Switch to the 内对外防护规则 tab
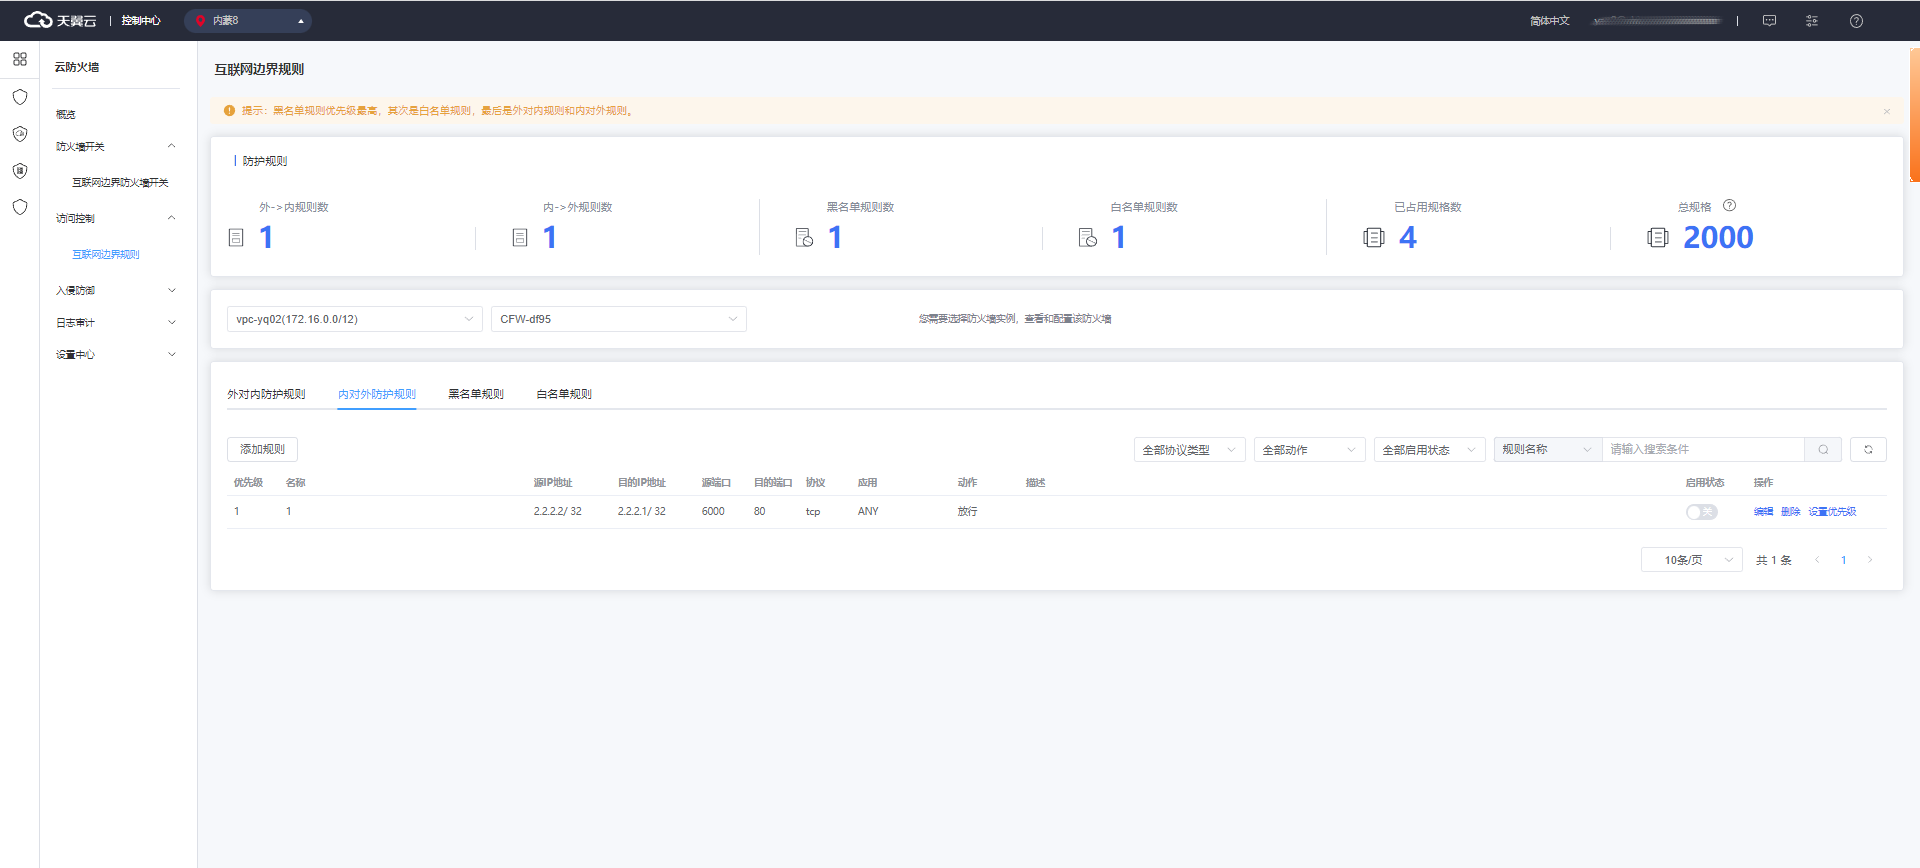The image size is (1920, 868). tap(377, 394)
